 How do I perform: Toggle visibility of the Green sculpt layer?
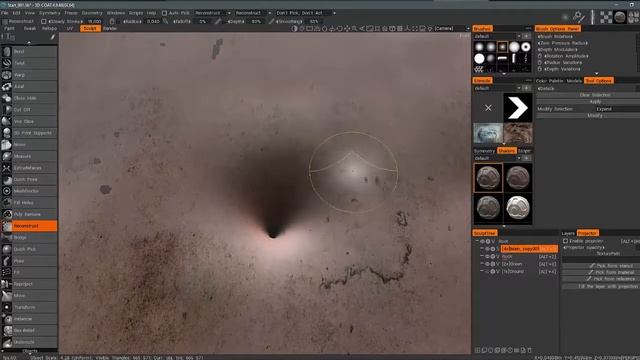[x=487, y=264]
